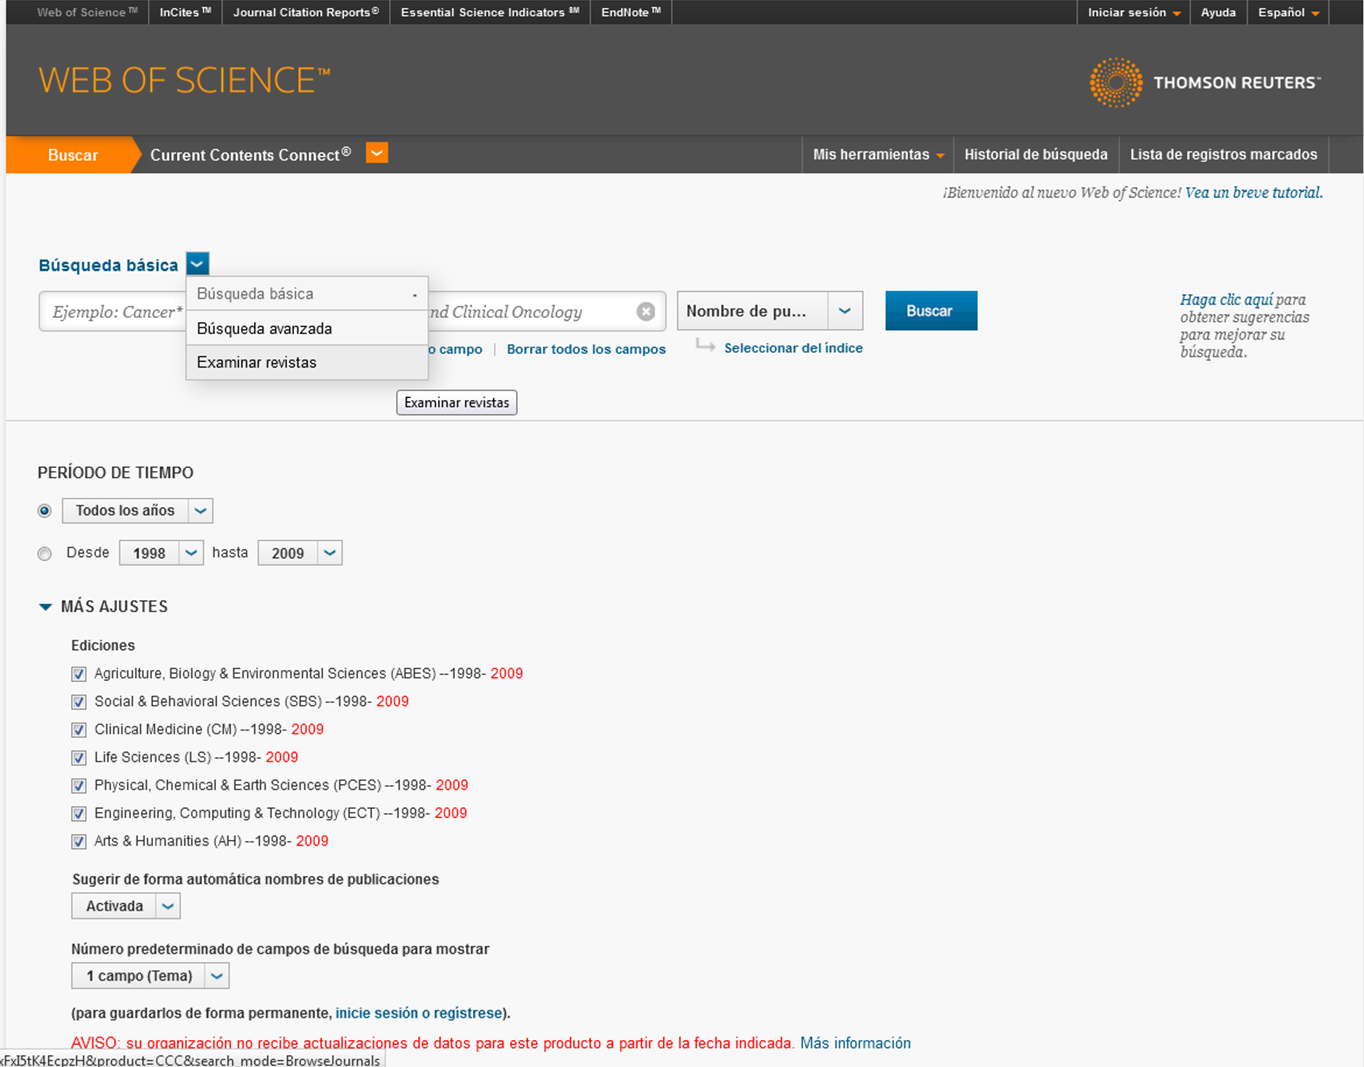Screen dimensions: 1364x1067
Task: Uncheck Clinical Medicine (CM) edition
Action: click(79, 730)
